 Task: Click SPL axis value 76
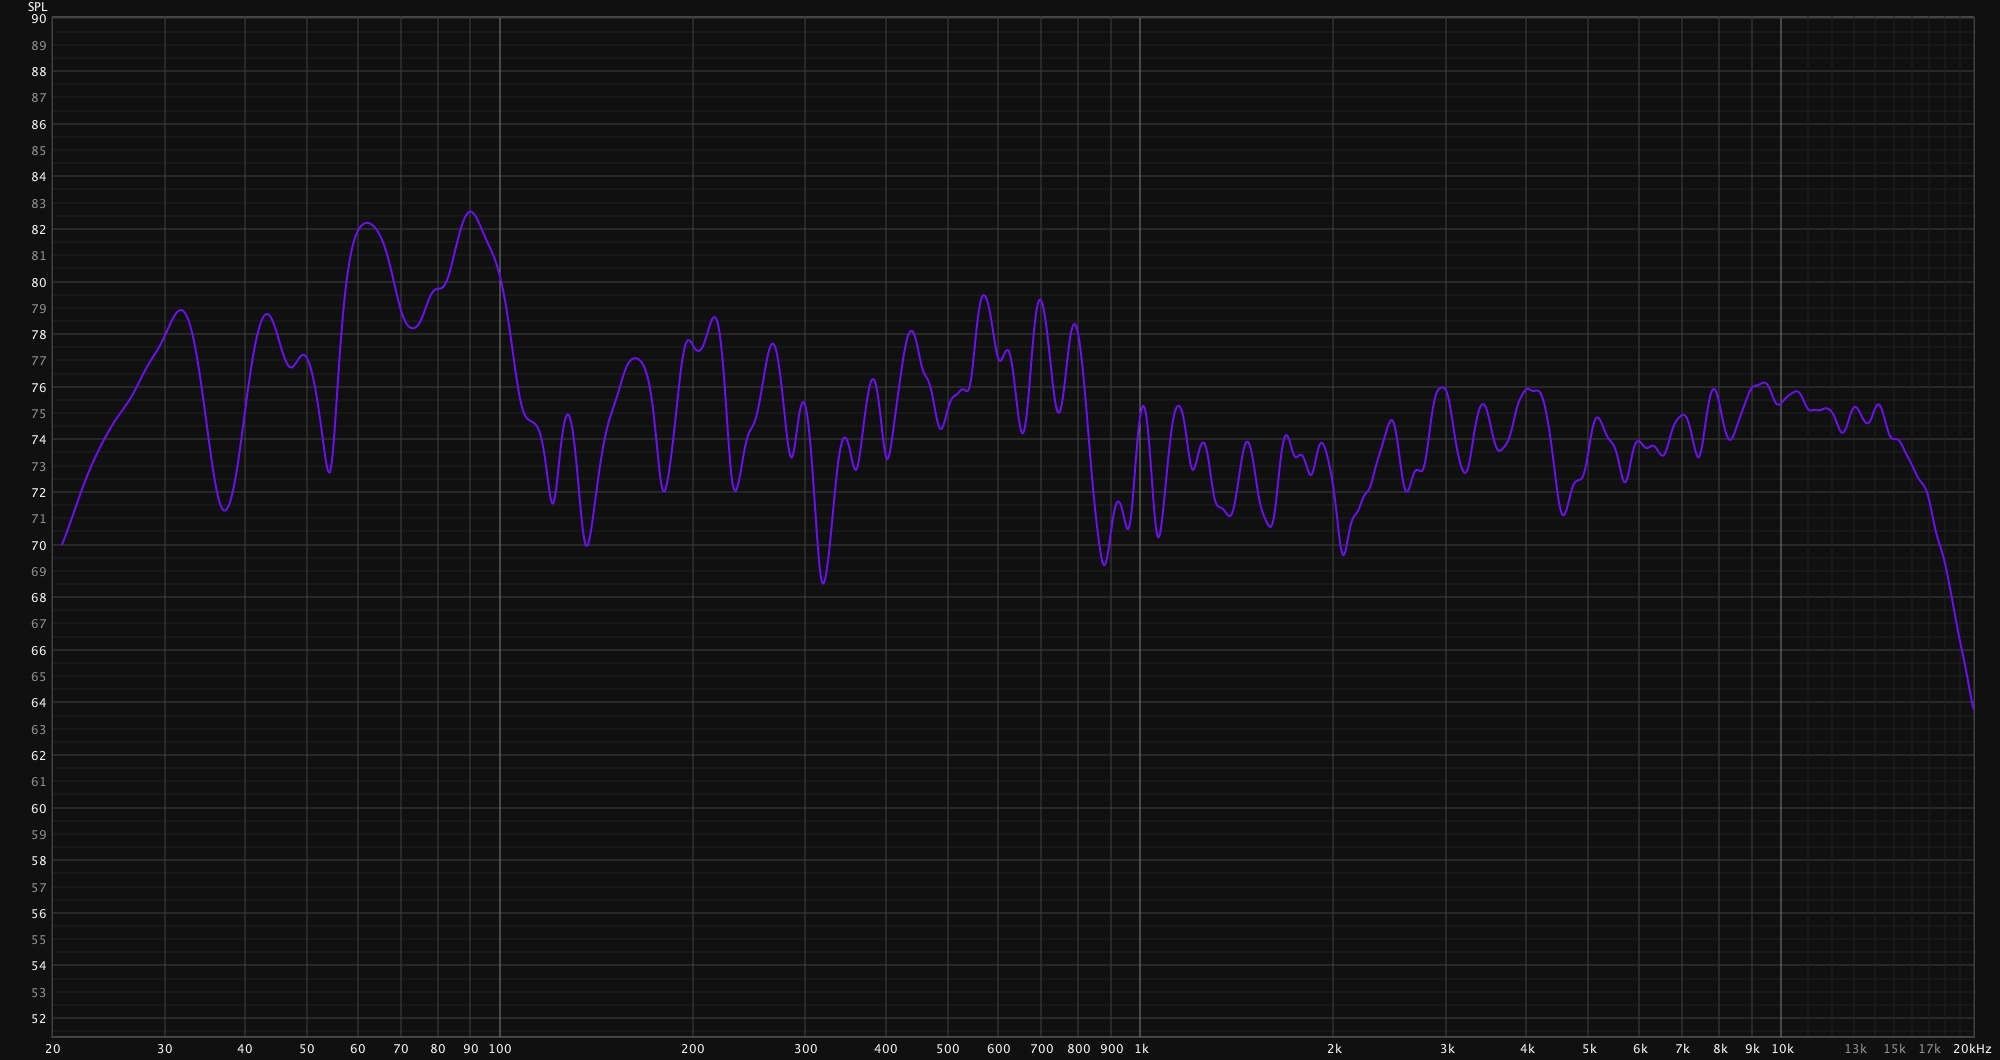coord(39,388)
